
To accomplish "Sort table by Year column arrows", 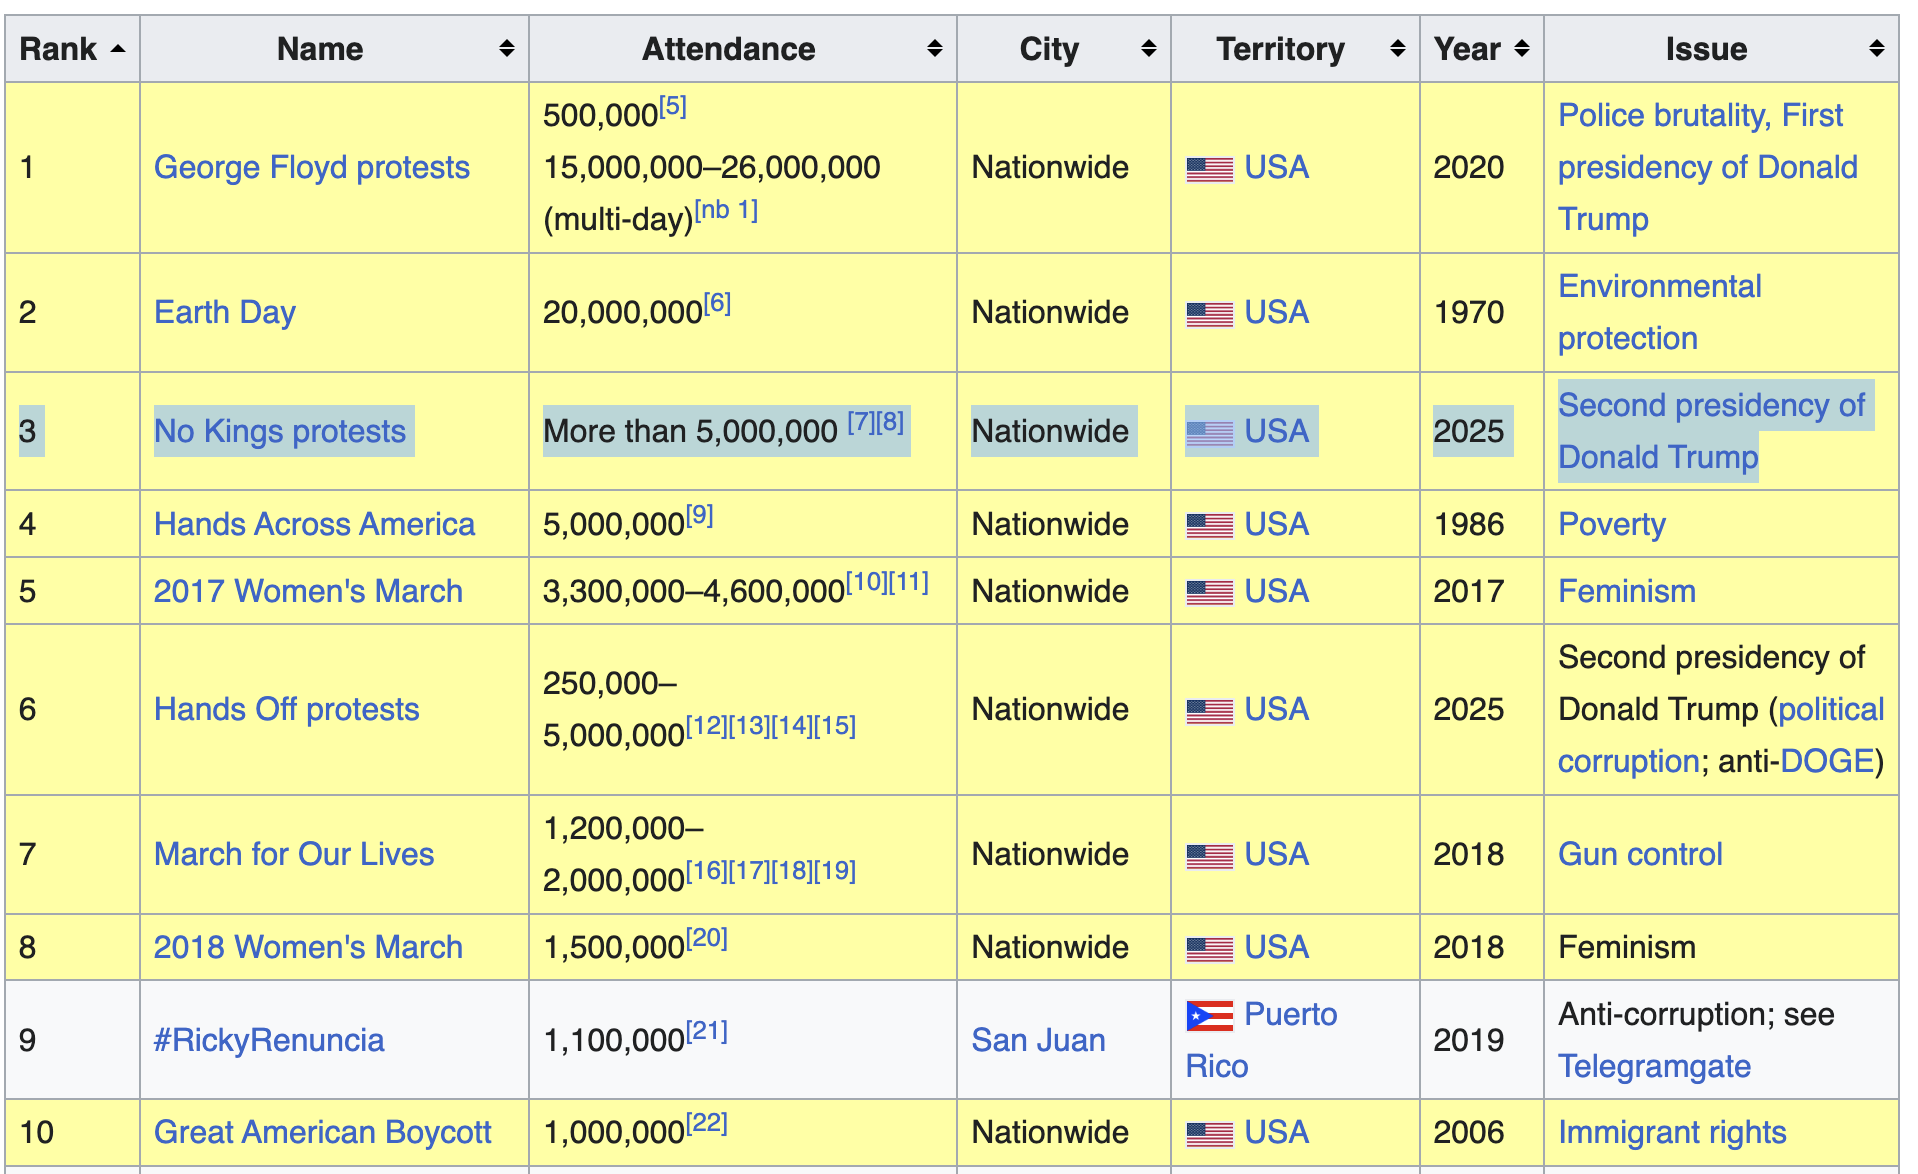I will pyautogui.click(x=1522, y=49).
